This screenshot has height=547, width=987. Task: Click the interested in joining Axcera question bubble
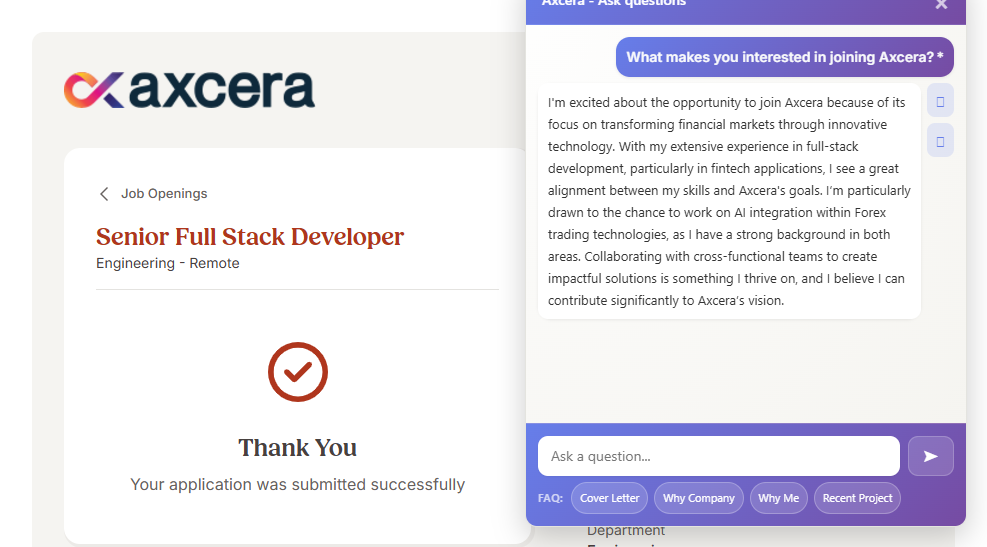click(784, 57)
